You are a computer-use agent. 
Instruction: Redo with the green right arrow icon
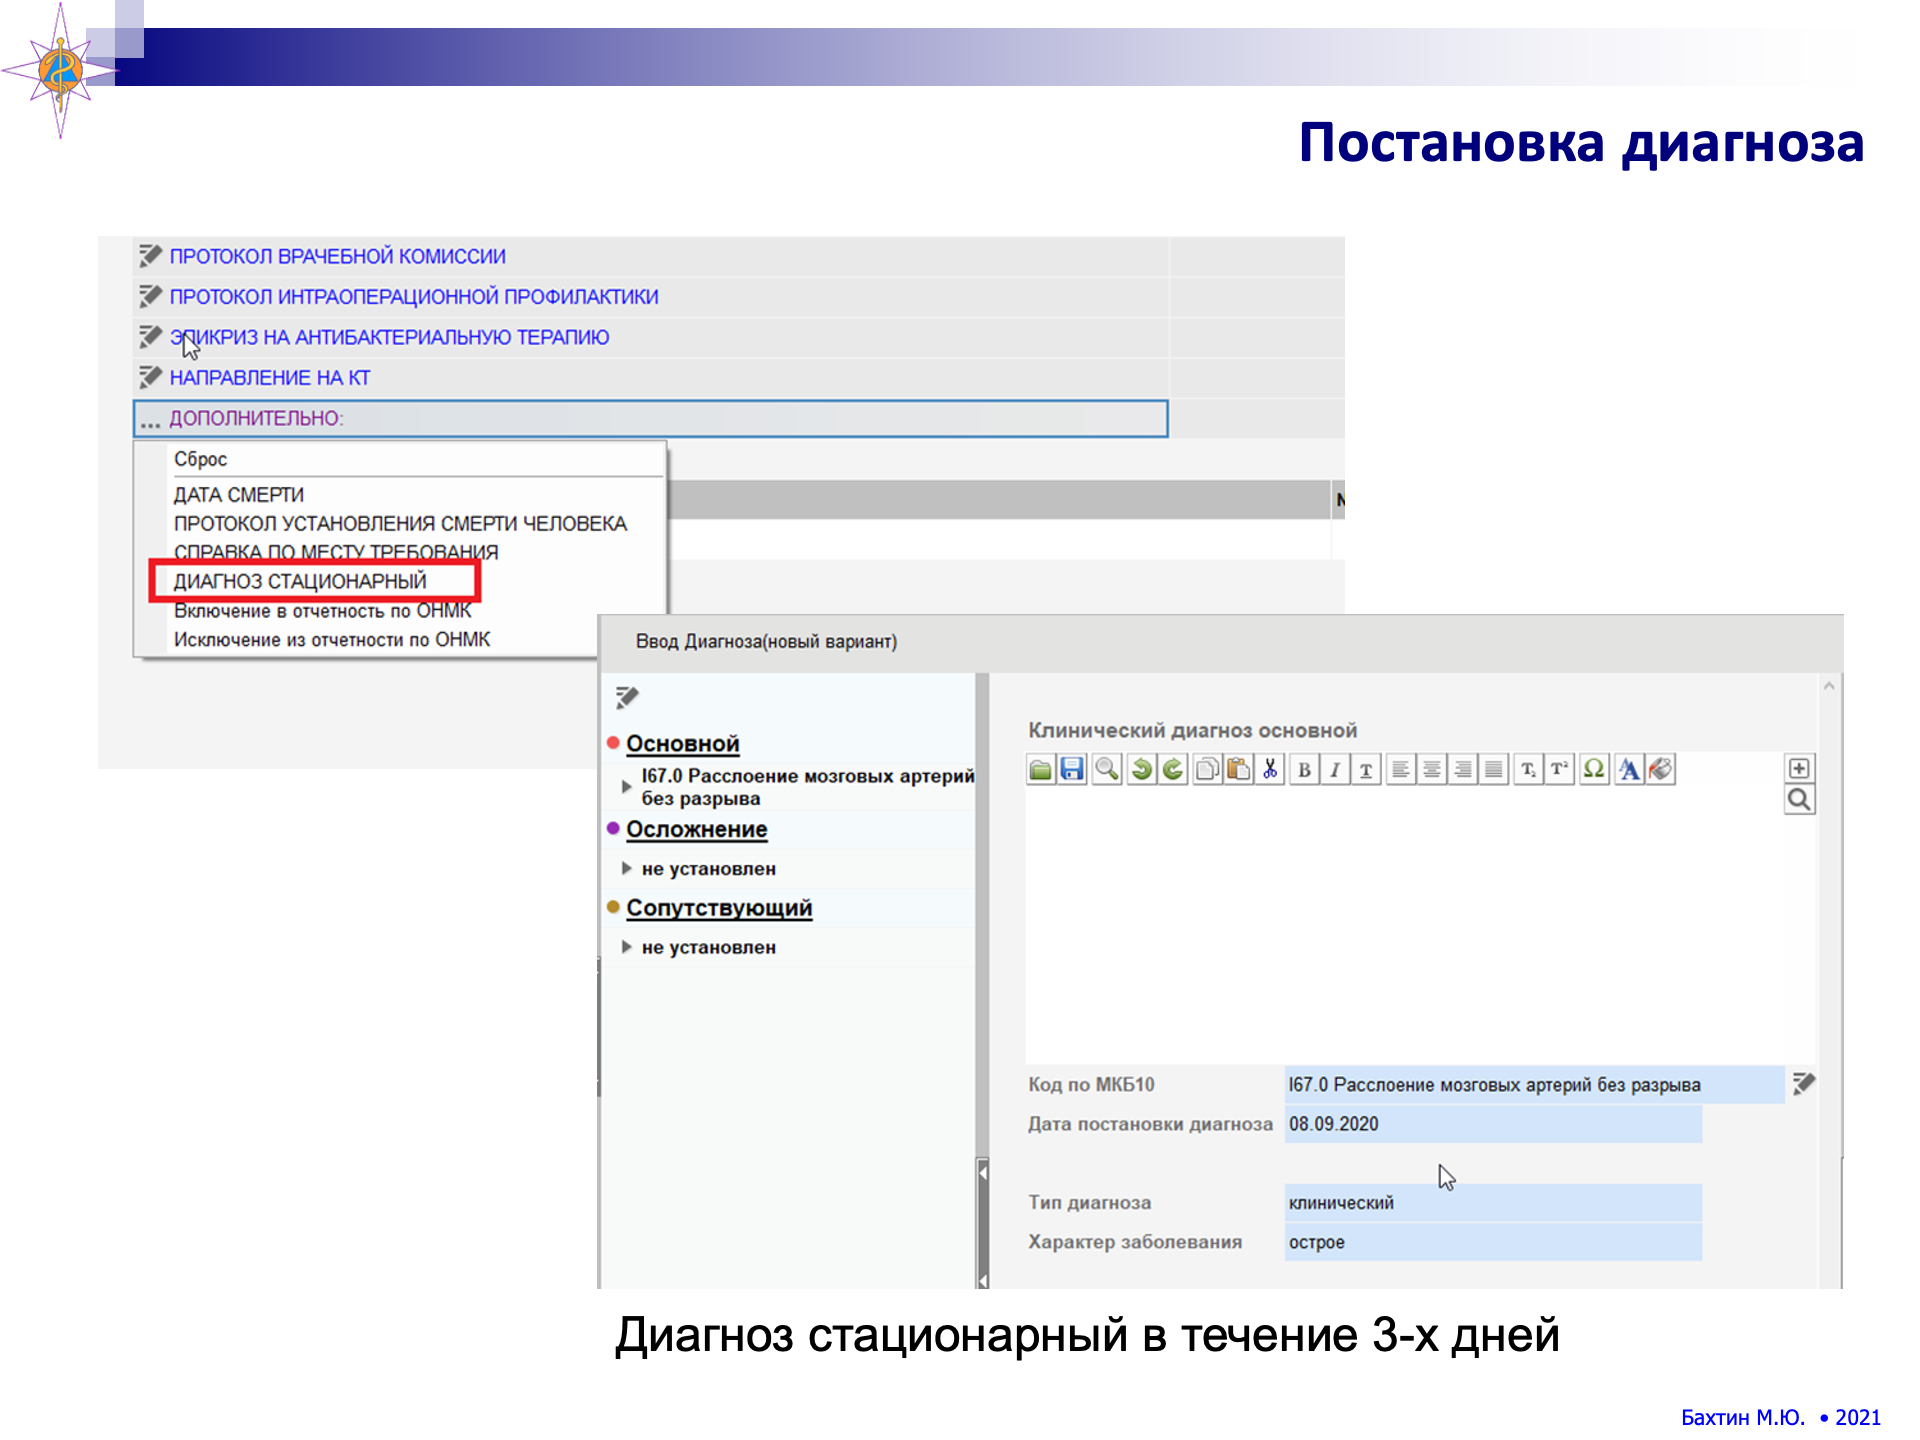pos(1173,769)
